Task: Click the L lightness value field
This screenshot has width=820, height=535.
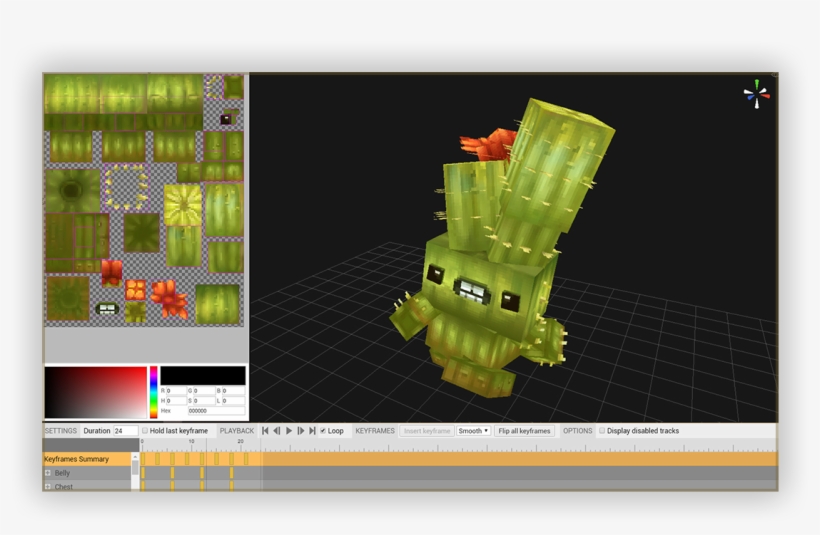Action: (233, 401)
